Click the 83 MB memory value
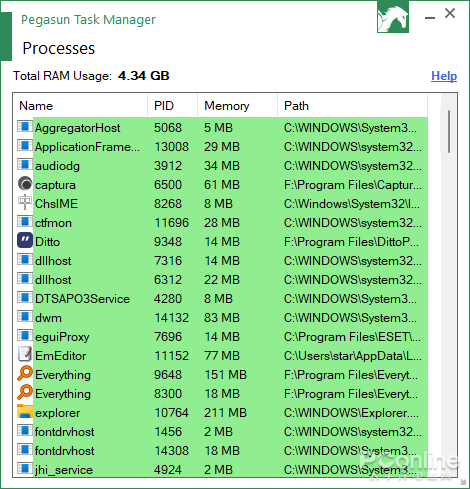Viewport: 470px width, 489px height. click(222, 318)
